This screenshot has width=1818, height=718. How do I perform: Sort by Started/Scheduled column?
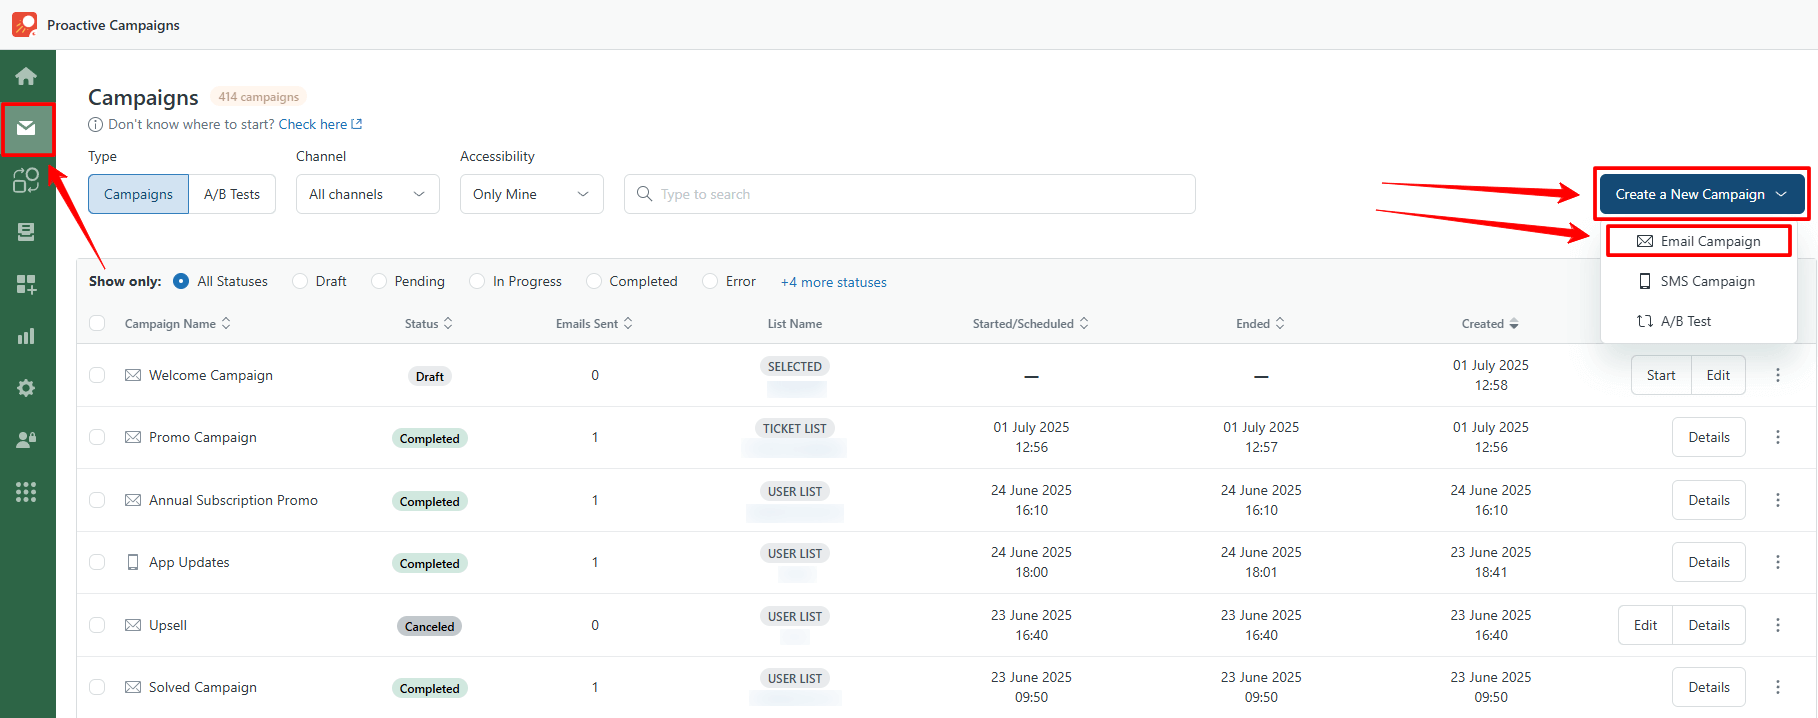click(1031, 323)
